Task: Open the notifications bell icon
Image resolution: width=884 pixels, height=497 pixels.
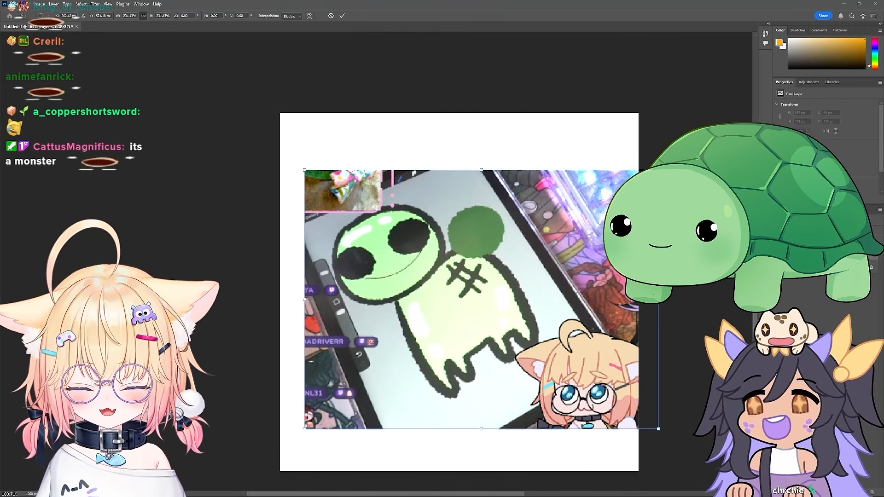Action: tap(841, 16)
